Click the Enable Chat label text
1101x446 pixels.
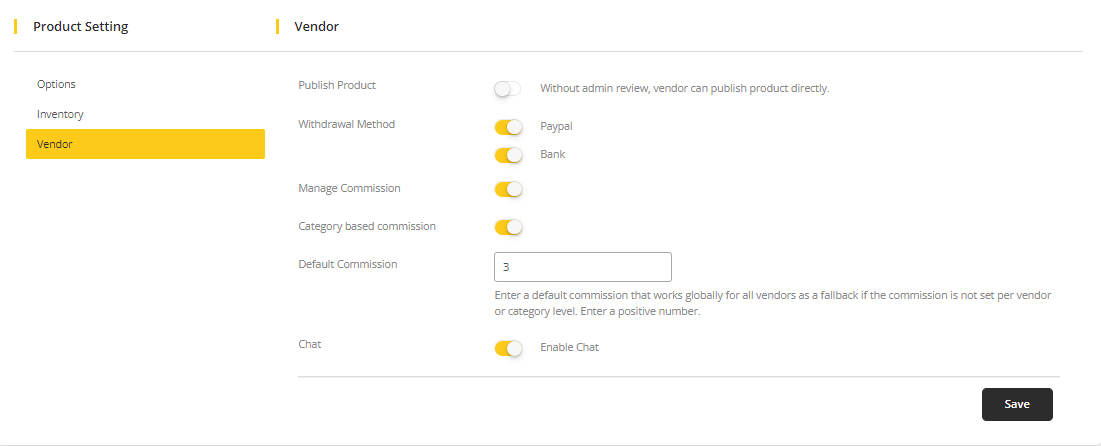569,347
